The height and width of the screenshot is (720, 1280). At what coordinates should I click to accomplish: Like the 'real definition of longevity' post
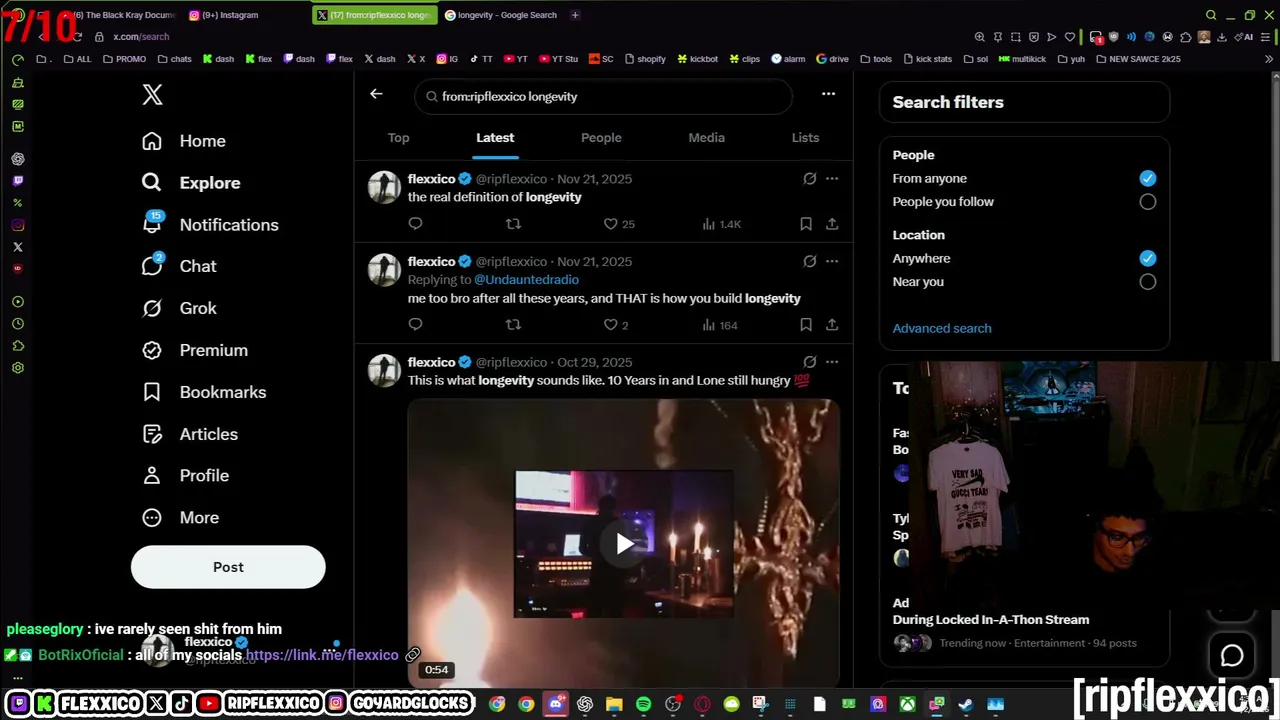coord(619,224)
